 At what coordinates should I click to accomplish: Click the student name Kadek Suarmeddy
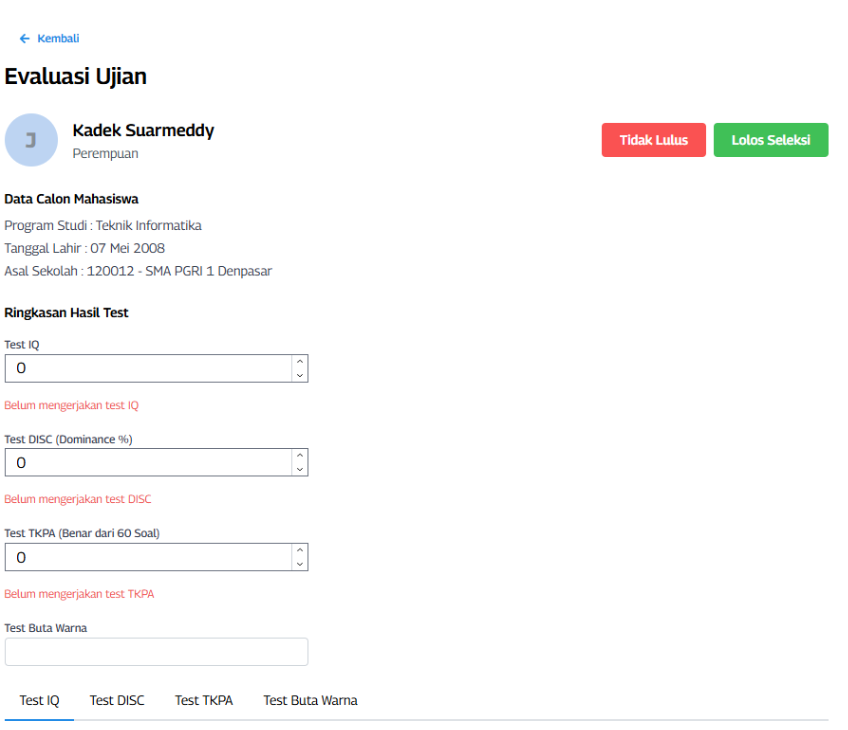tap(143, 131)
